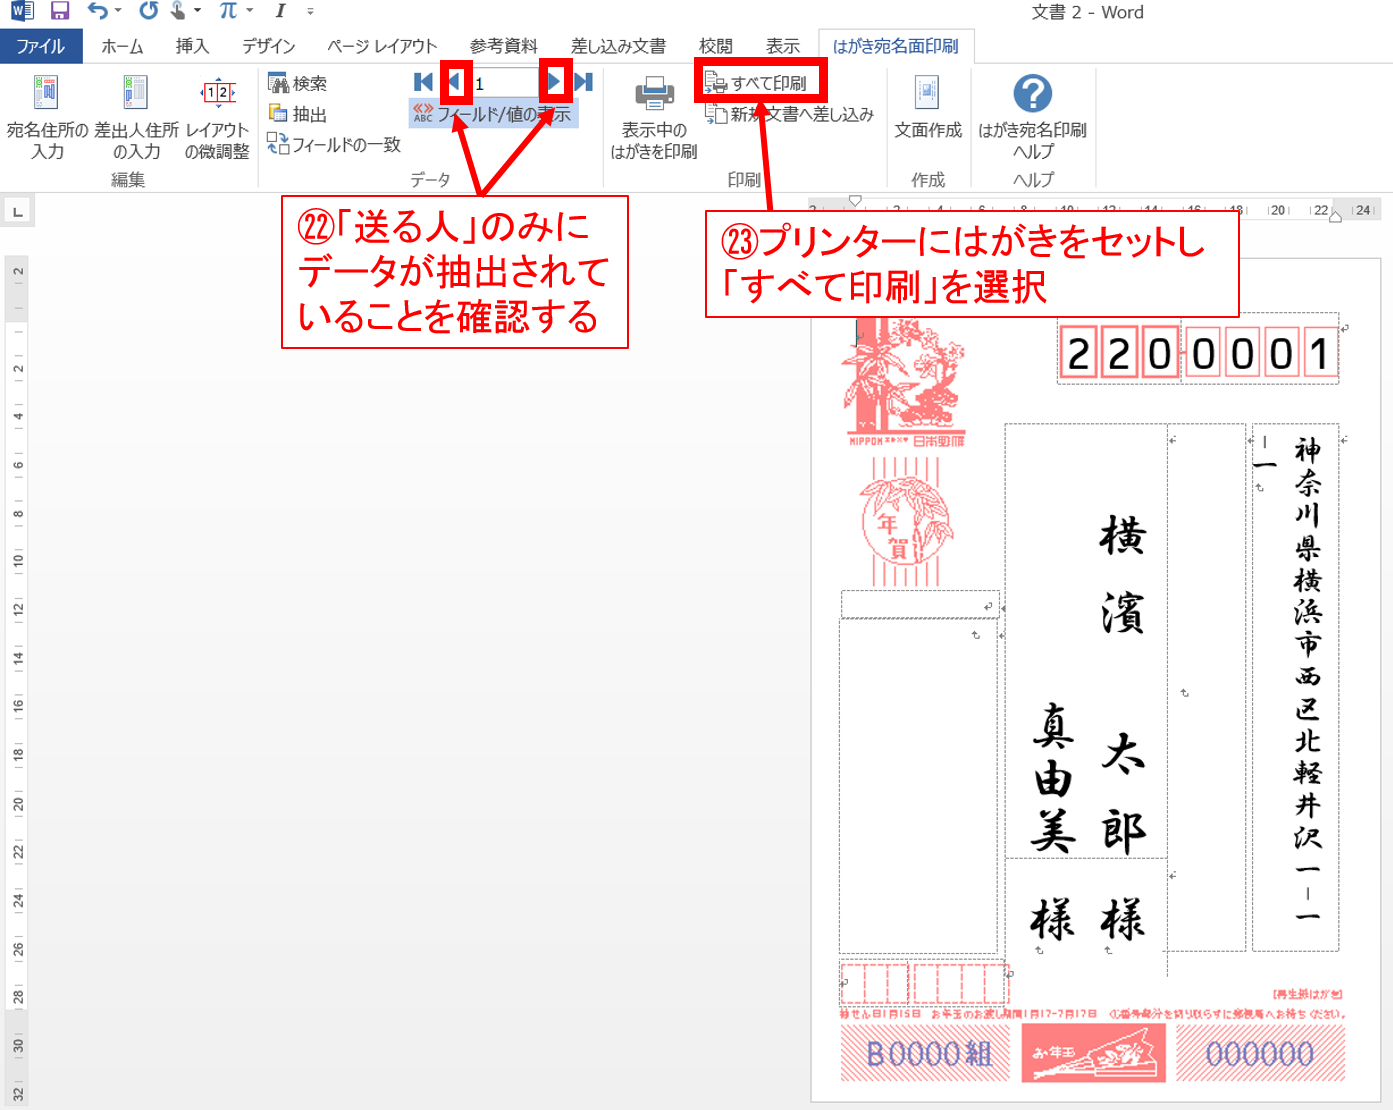This screenshot has width=1393, height=1110.
Task: Go to the first record
Action: [423, 82]
